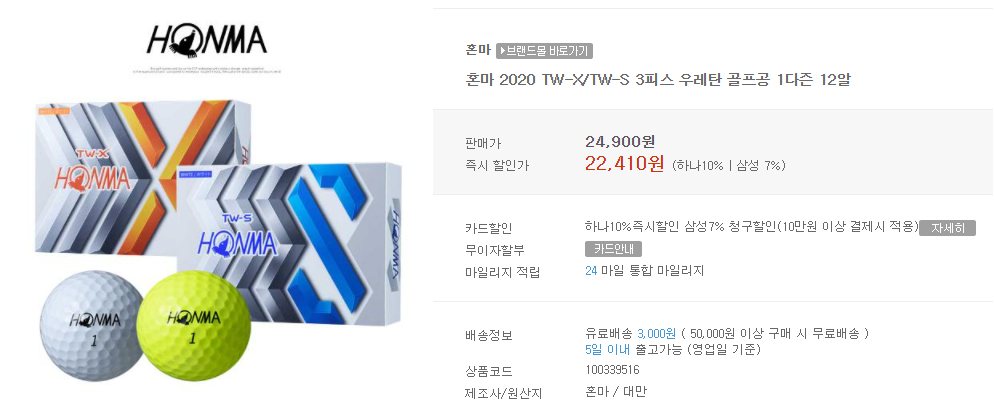The height and width of the screenshot is (414, 994).
Task: Click the 3,000원 shipping fee link
Action: (657, 333)
